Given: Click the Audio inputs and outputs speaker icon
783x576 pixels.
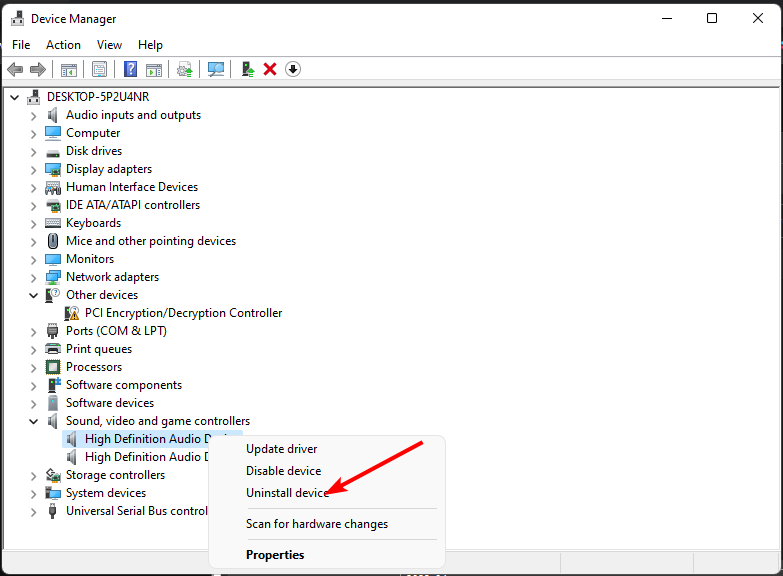Looking at the screenshot, I should coord(52,115).
